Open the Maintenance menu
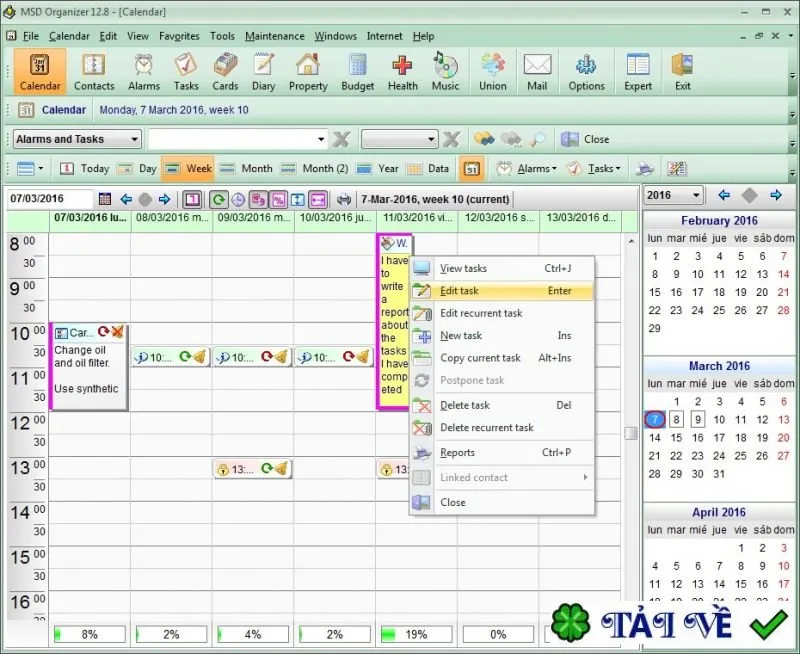The width and height of the screenshot is (800, 654). point(274,36)
